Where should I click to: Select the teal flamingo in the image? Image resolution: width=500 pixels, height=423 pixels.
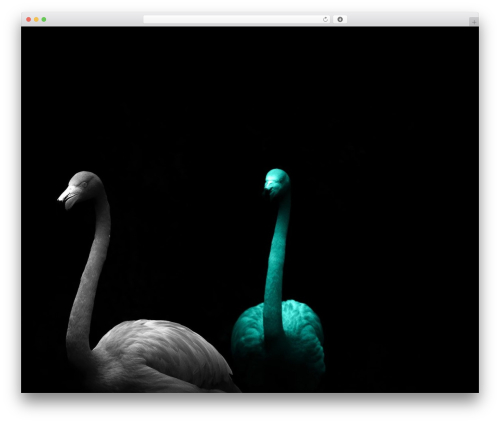[x=278, y=277]
